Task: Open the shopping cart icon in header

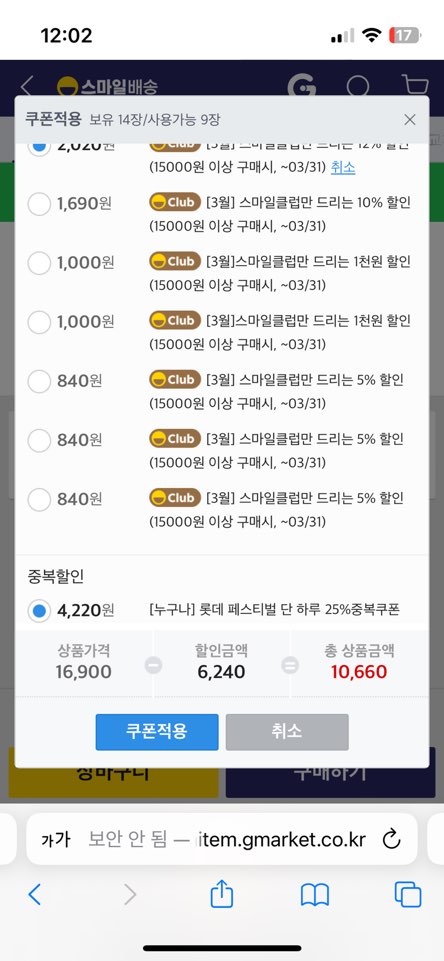Action: (x=415, y=85)
